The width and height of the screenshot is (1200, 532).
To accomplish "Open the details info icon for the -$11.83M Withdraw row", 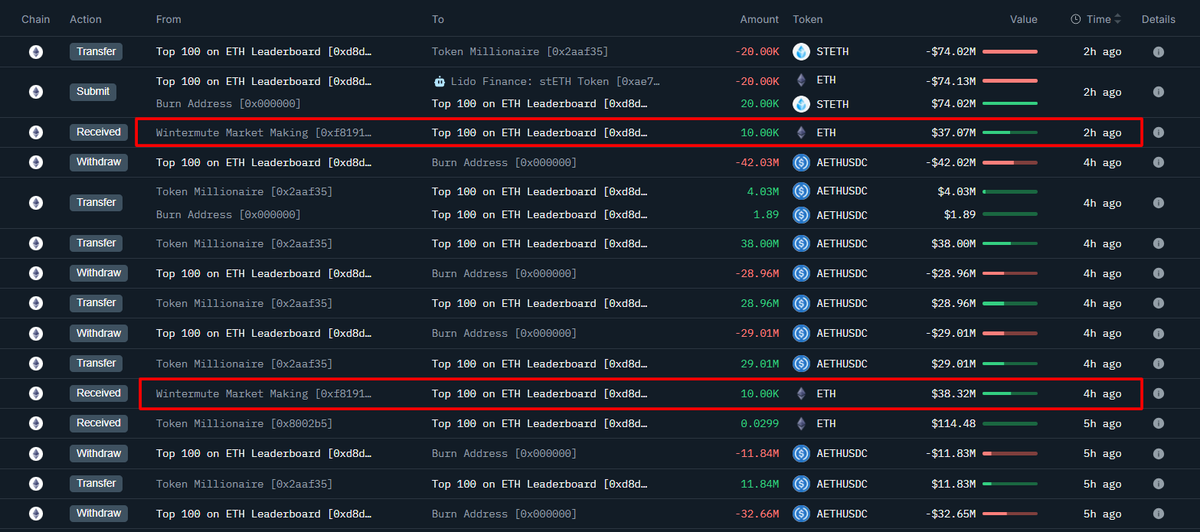I will 1158,454.
